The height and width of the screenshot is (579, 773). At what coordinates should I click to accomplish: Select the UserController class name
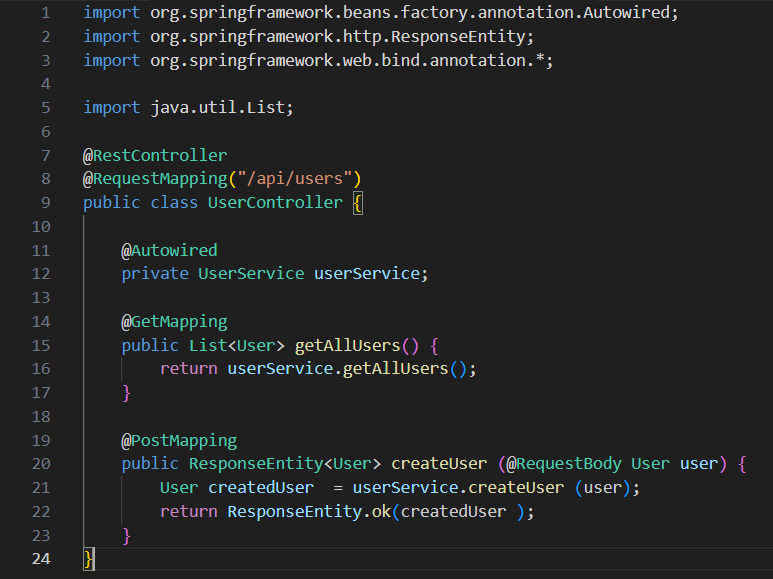[x=274, y=203]
